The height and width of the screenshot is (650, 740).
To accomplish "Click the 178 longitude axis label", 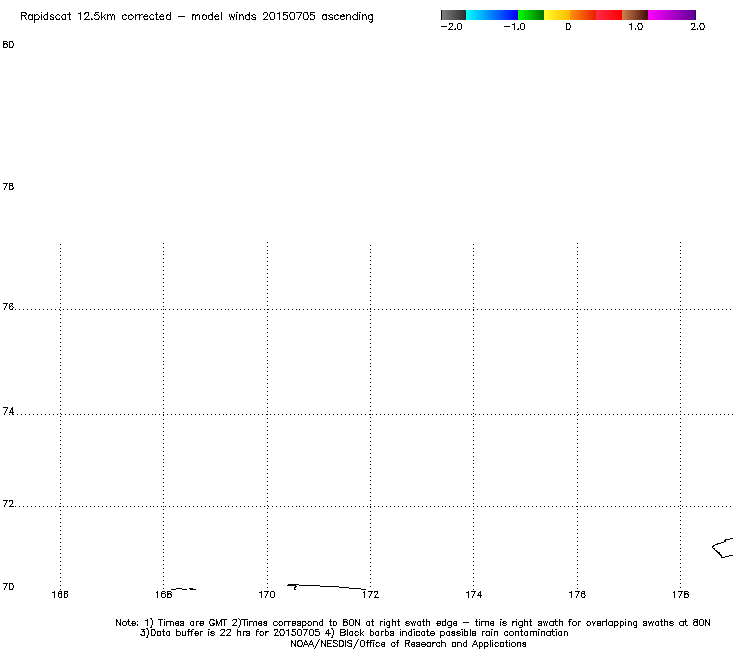I will click(x=681, y=595).
